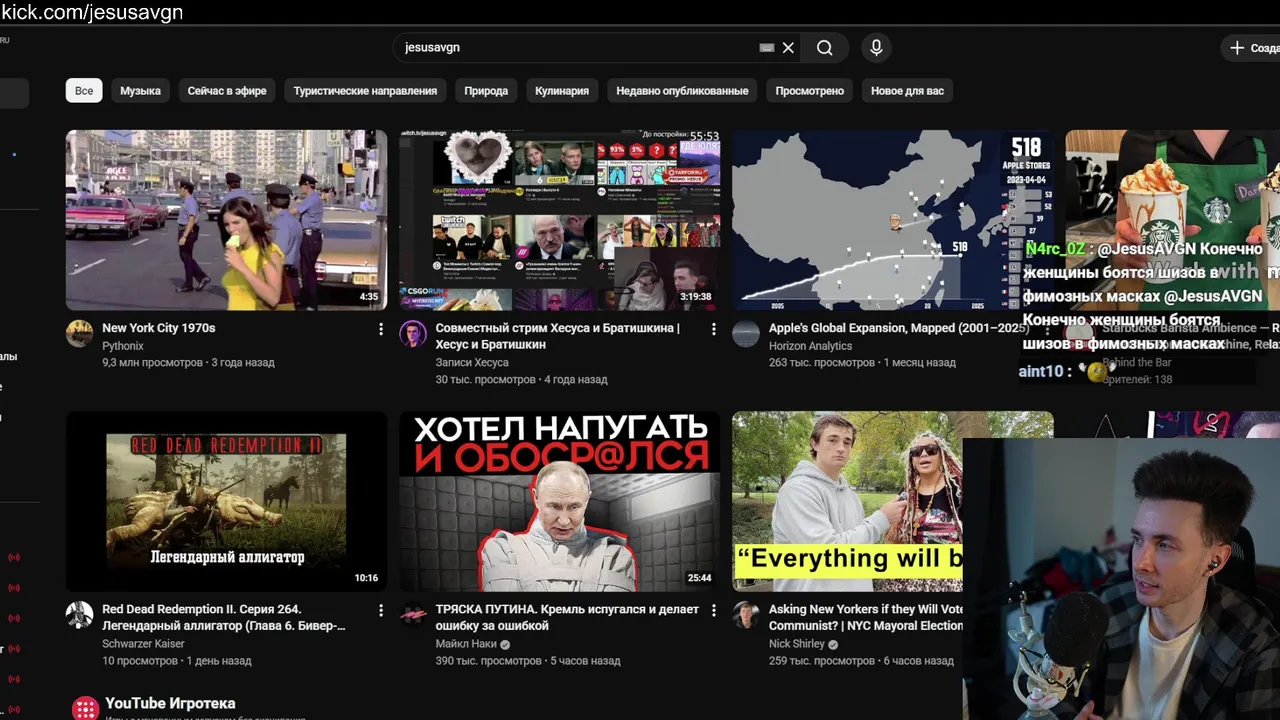Open on-screen keyboard icon in search box
Screen dimensions: 1280x720
coord(767,47)
